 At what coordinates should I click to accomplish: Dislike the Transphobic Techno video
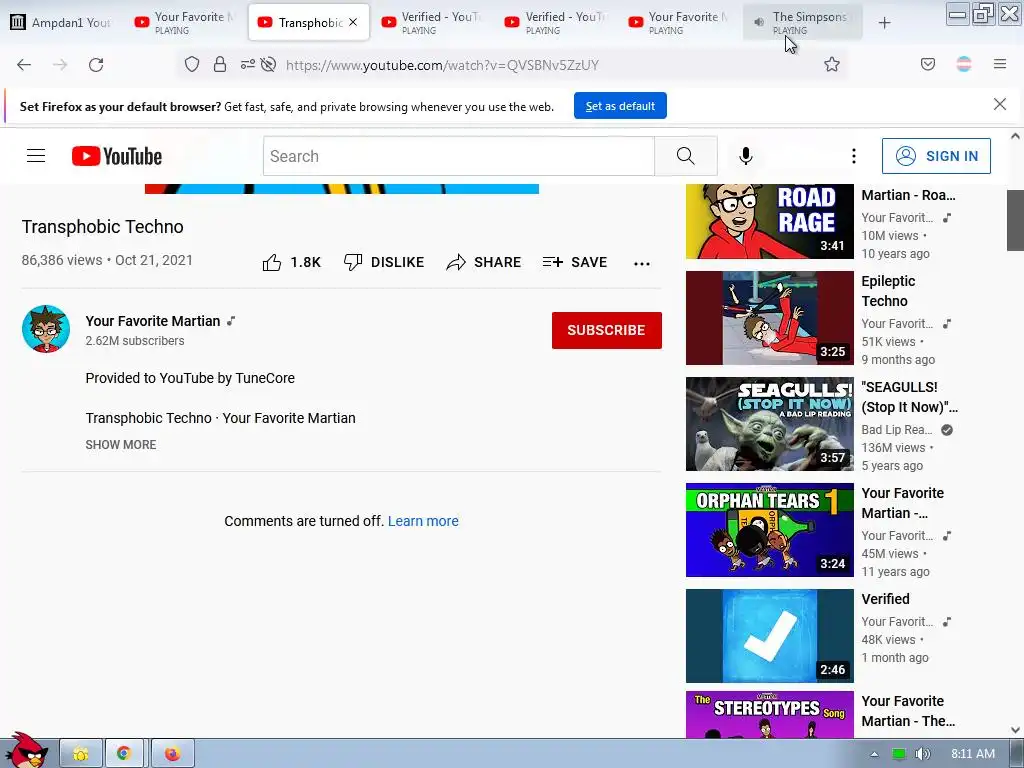coord(383,263)
